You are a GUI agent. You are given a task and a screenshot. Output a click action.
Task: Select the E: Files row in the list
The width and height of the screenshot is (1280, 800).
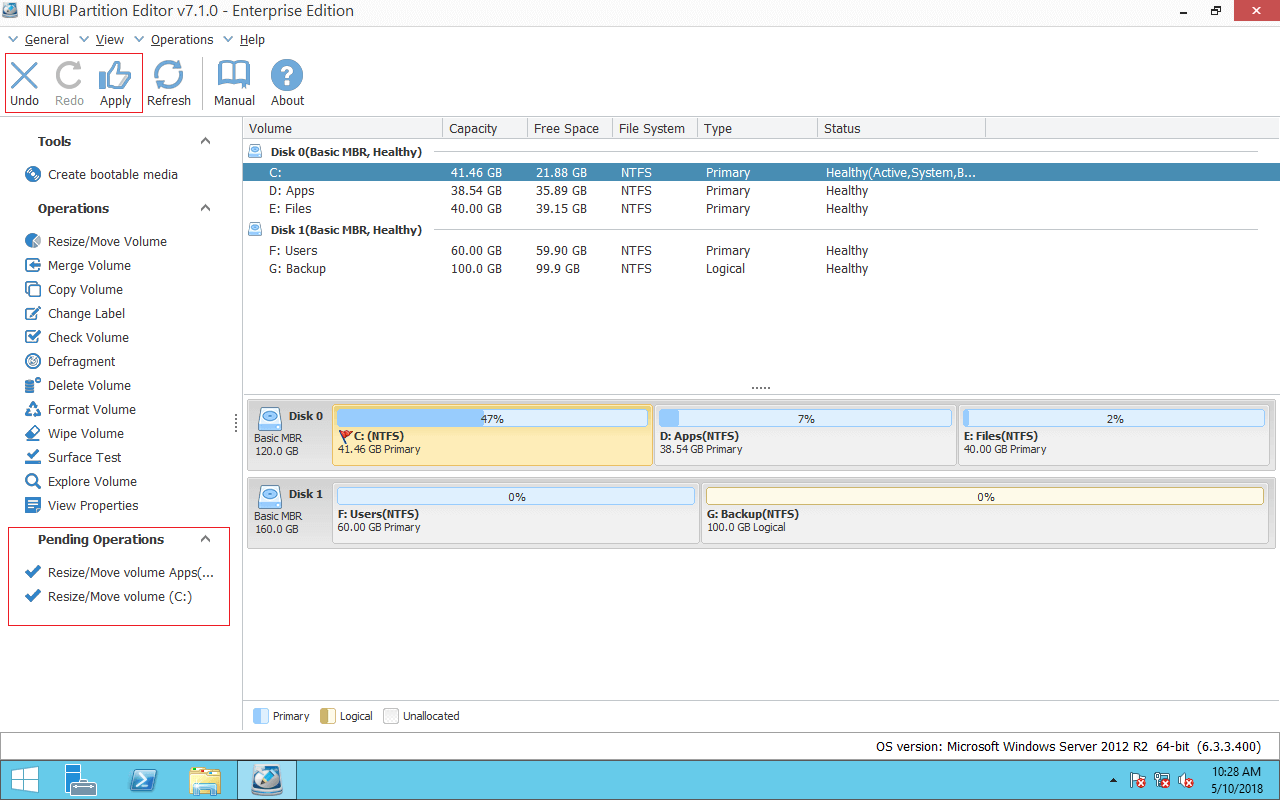pyautogui.click(x=762, y=209)
